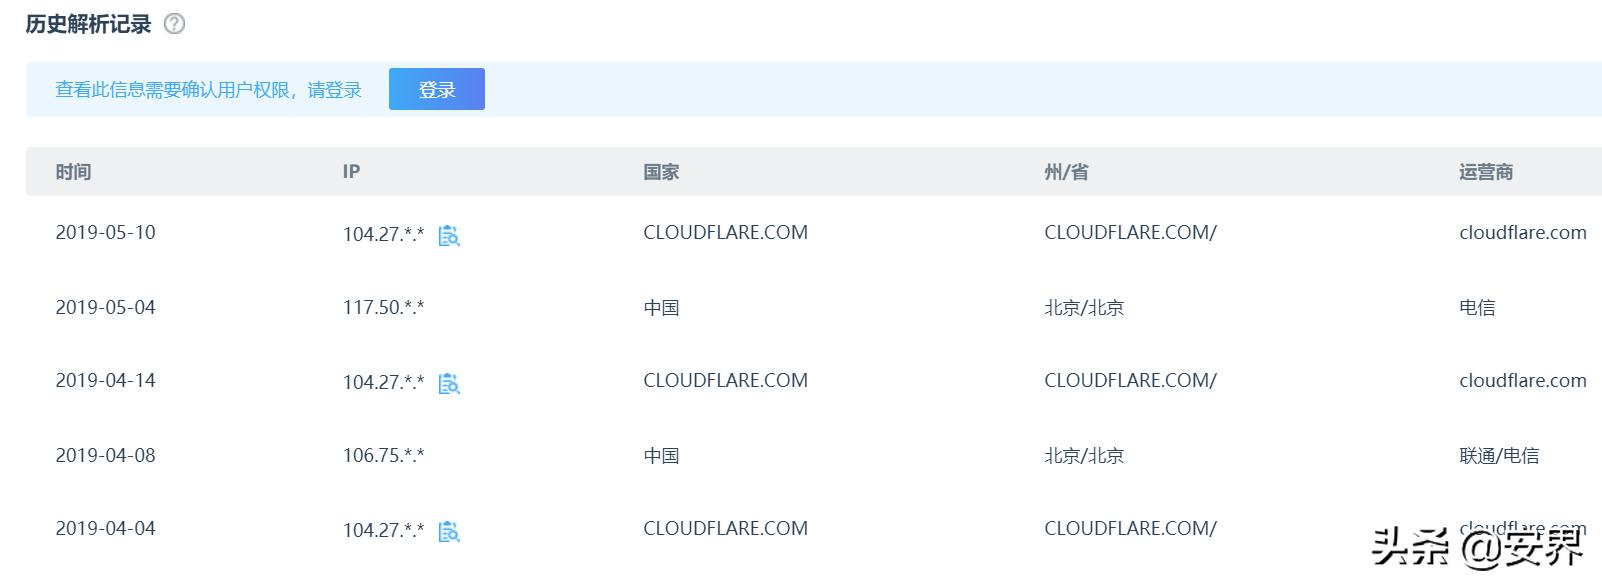Select the IP 106.75.*.* cell
The height and width of the screenshot is (586, 1602).
383,456
